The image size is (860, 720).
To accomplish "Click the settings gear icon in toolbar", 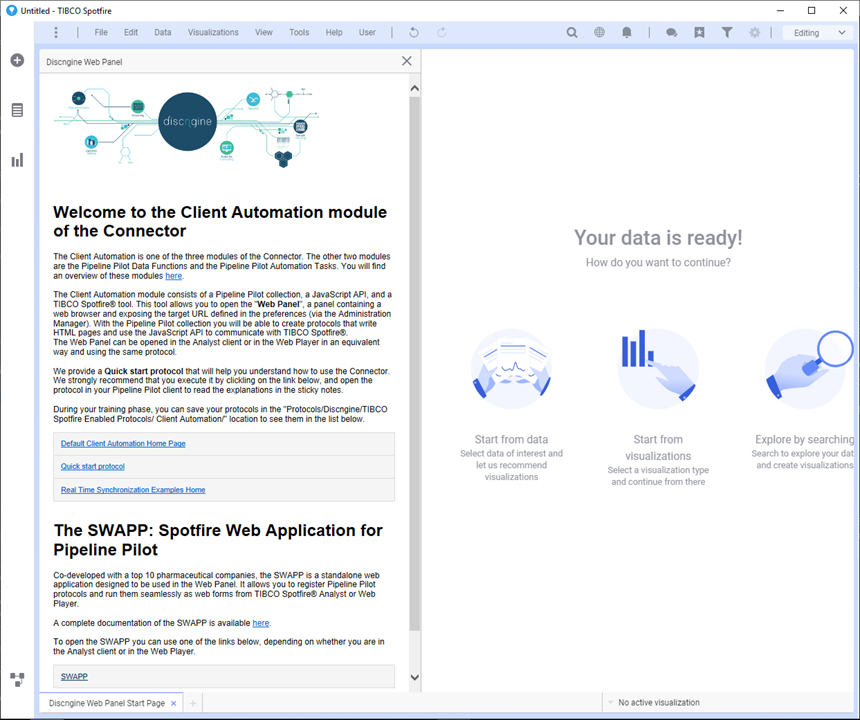I will [x=755, y=32].
